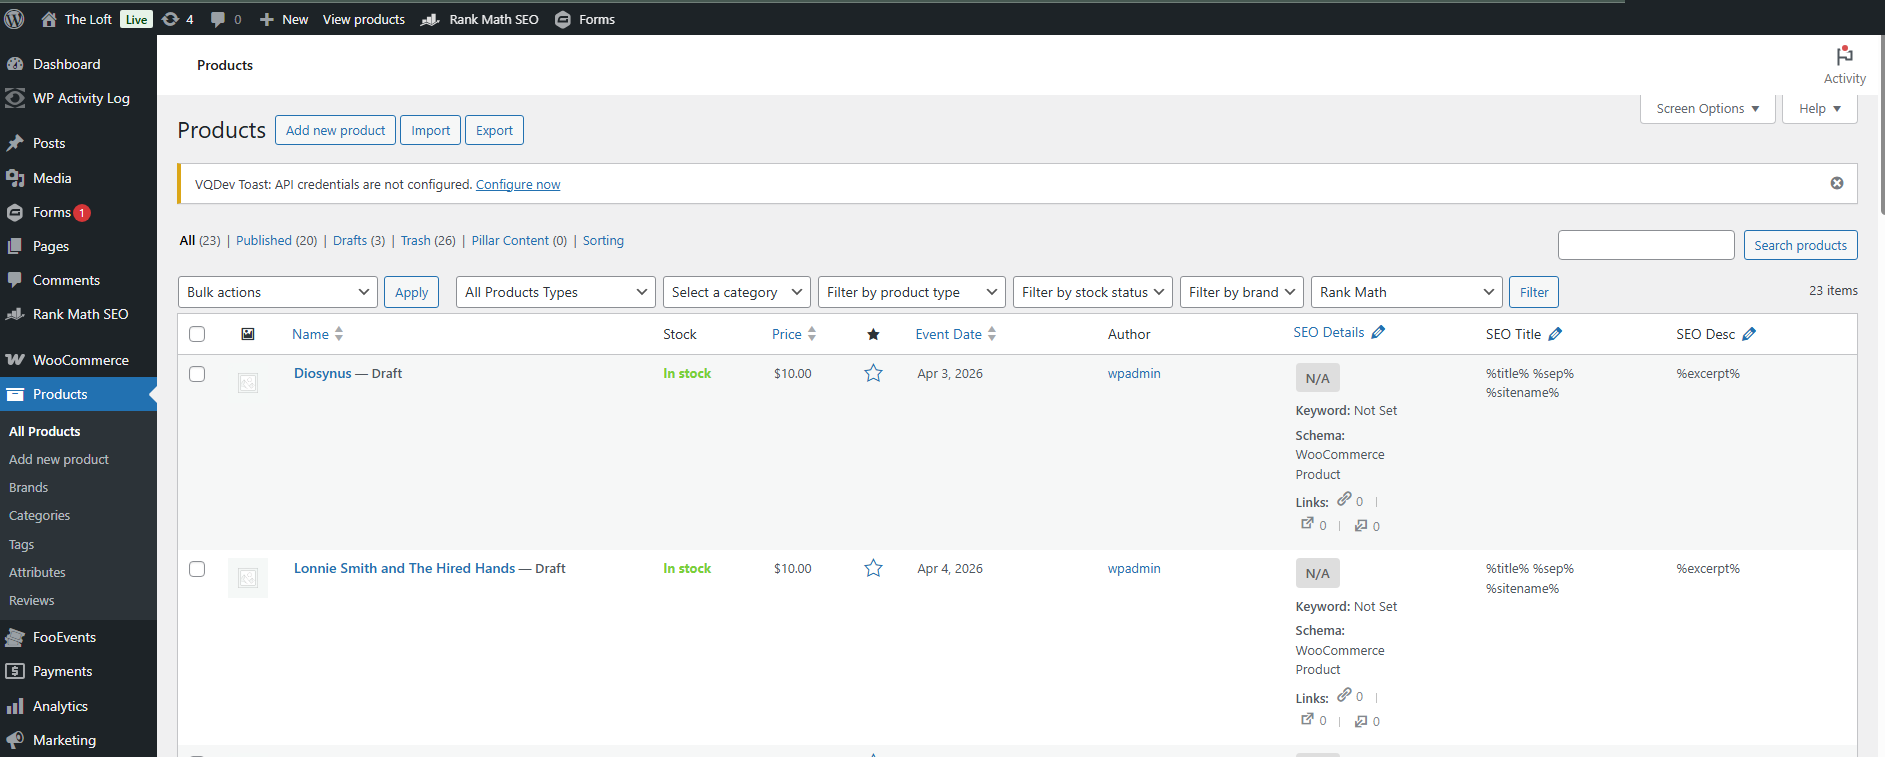Open WP Activity Log in sidebar
Screen dimensions: 1885x757
tap(81, 98)
